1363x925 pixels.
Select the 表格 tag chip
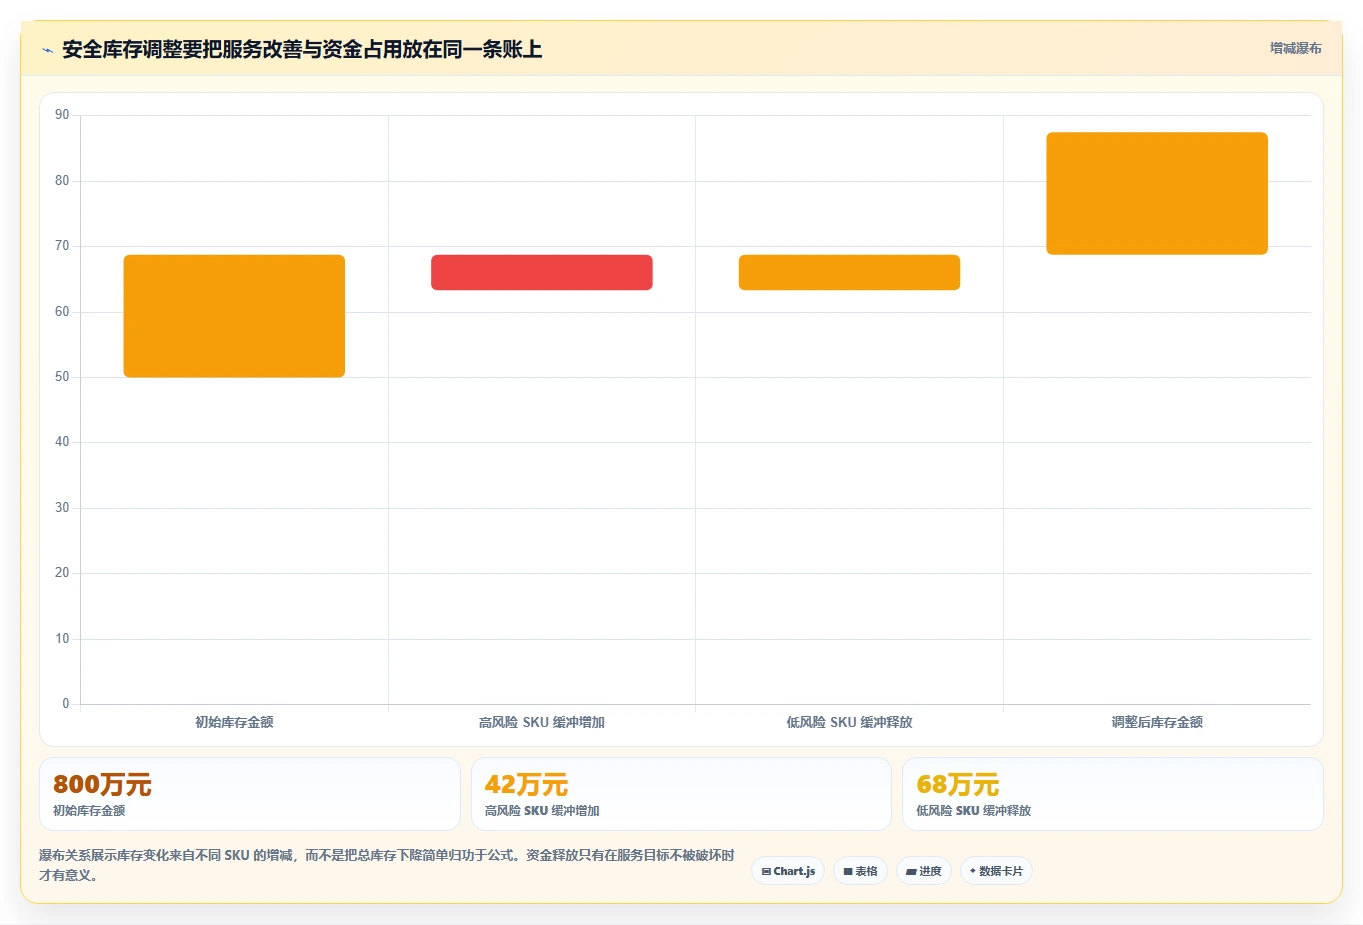coord(860,871)
